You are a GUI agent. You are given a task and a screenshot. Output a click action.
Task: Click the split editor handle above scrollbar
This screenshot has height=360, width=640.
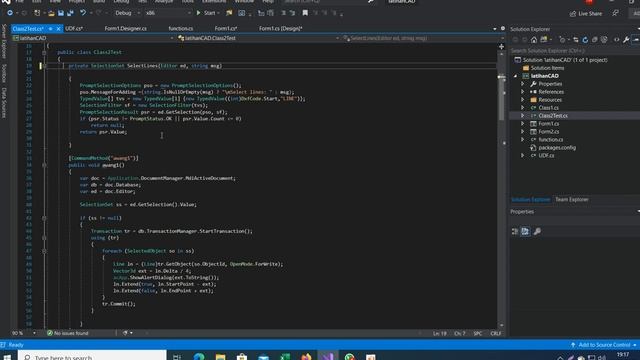click(x=501, y=47)
